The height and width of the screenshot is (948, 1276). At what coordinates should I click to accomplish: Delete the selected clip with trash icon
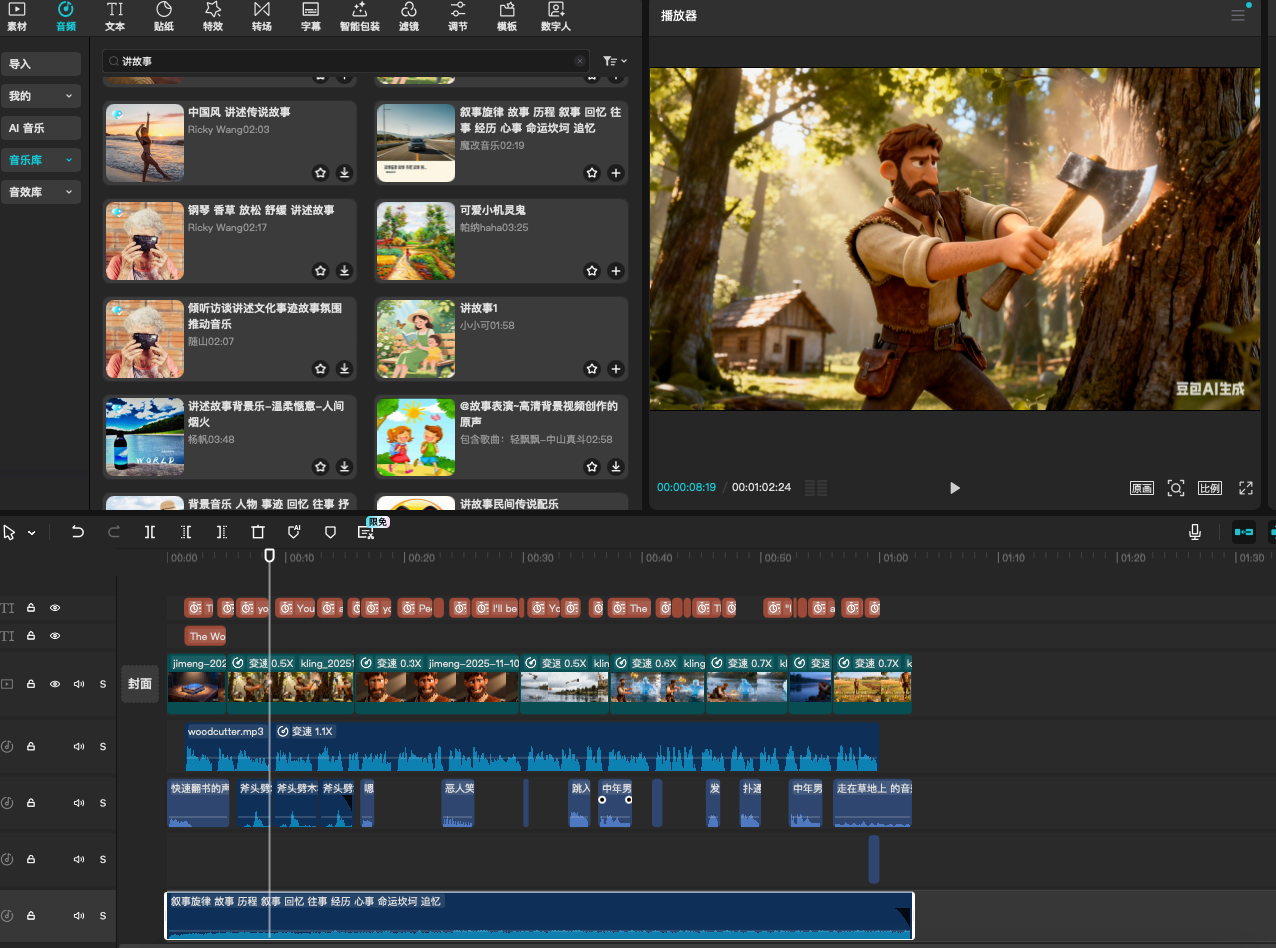258,533
